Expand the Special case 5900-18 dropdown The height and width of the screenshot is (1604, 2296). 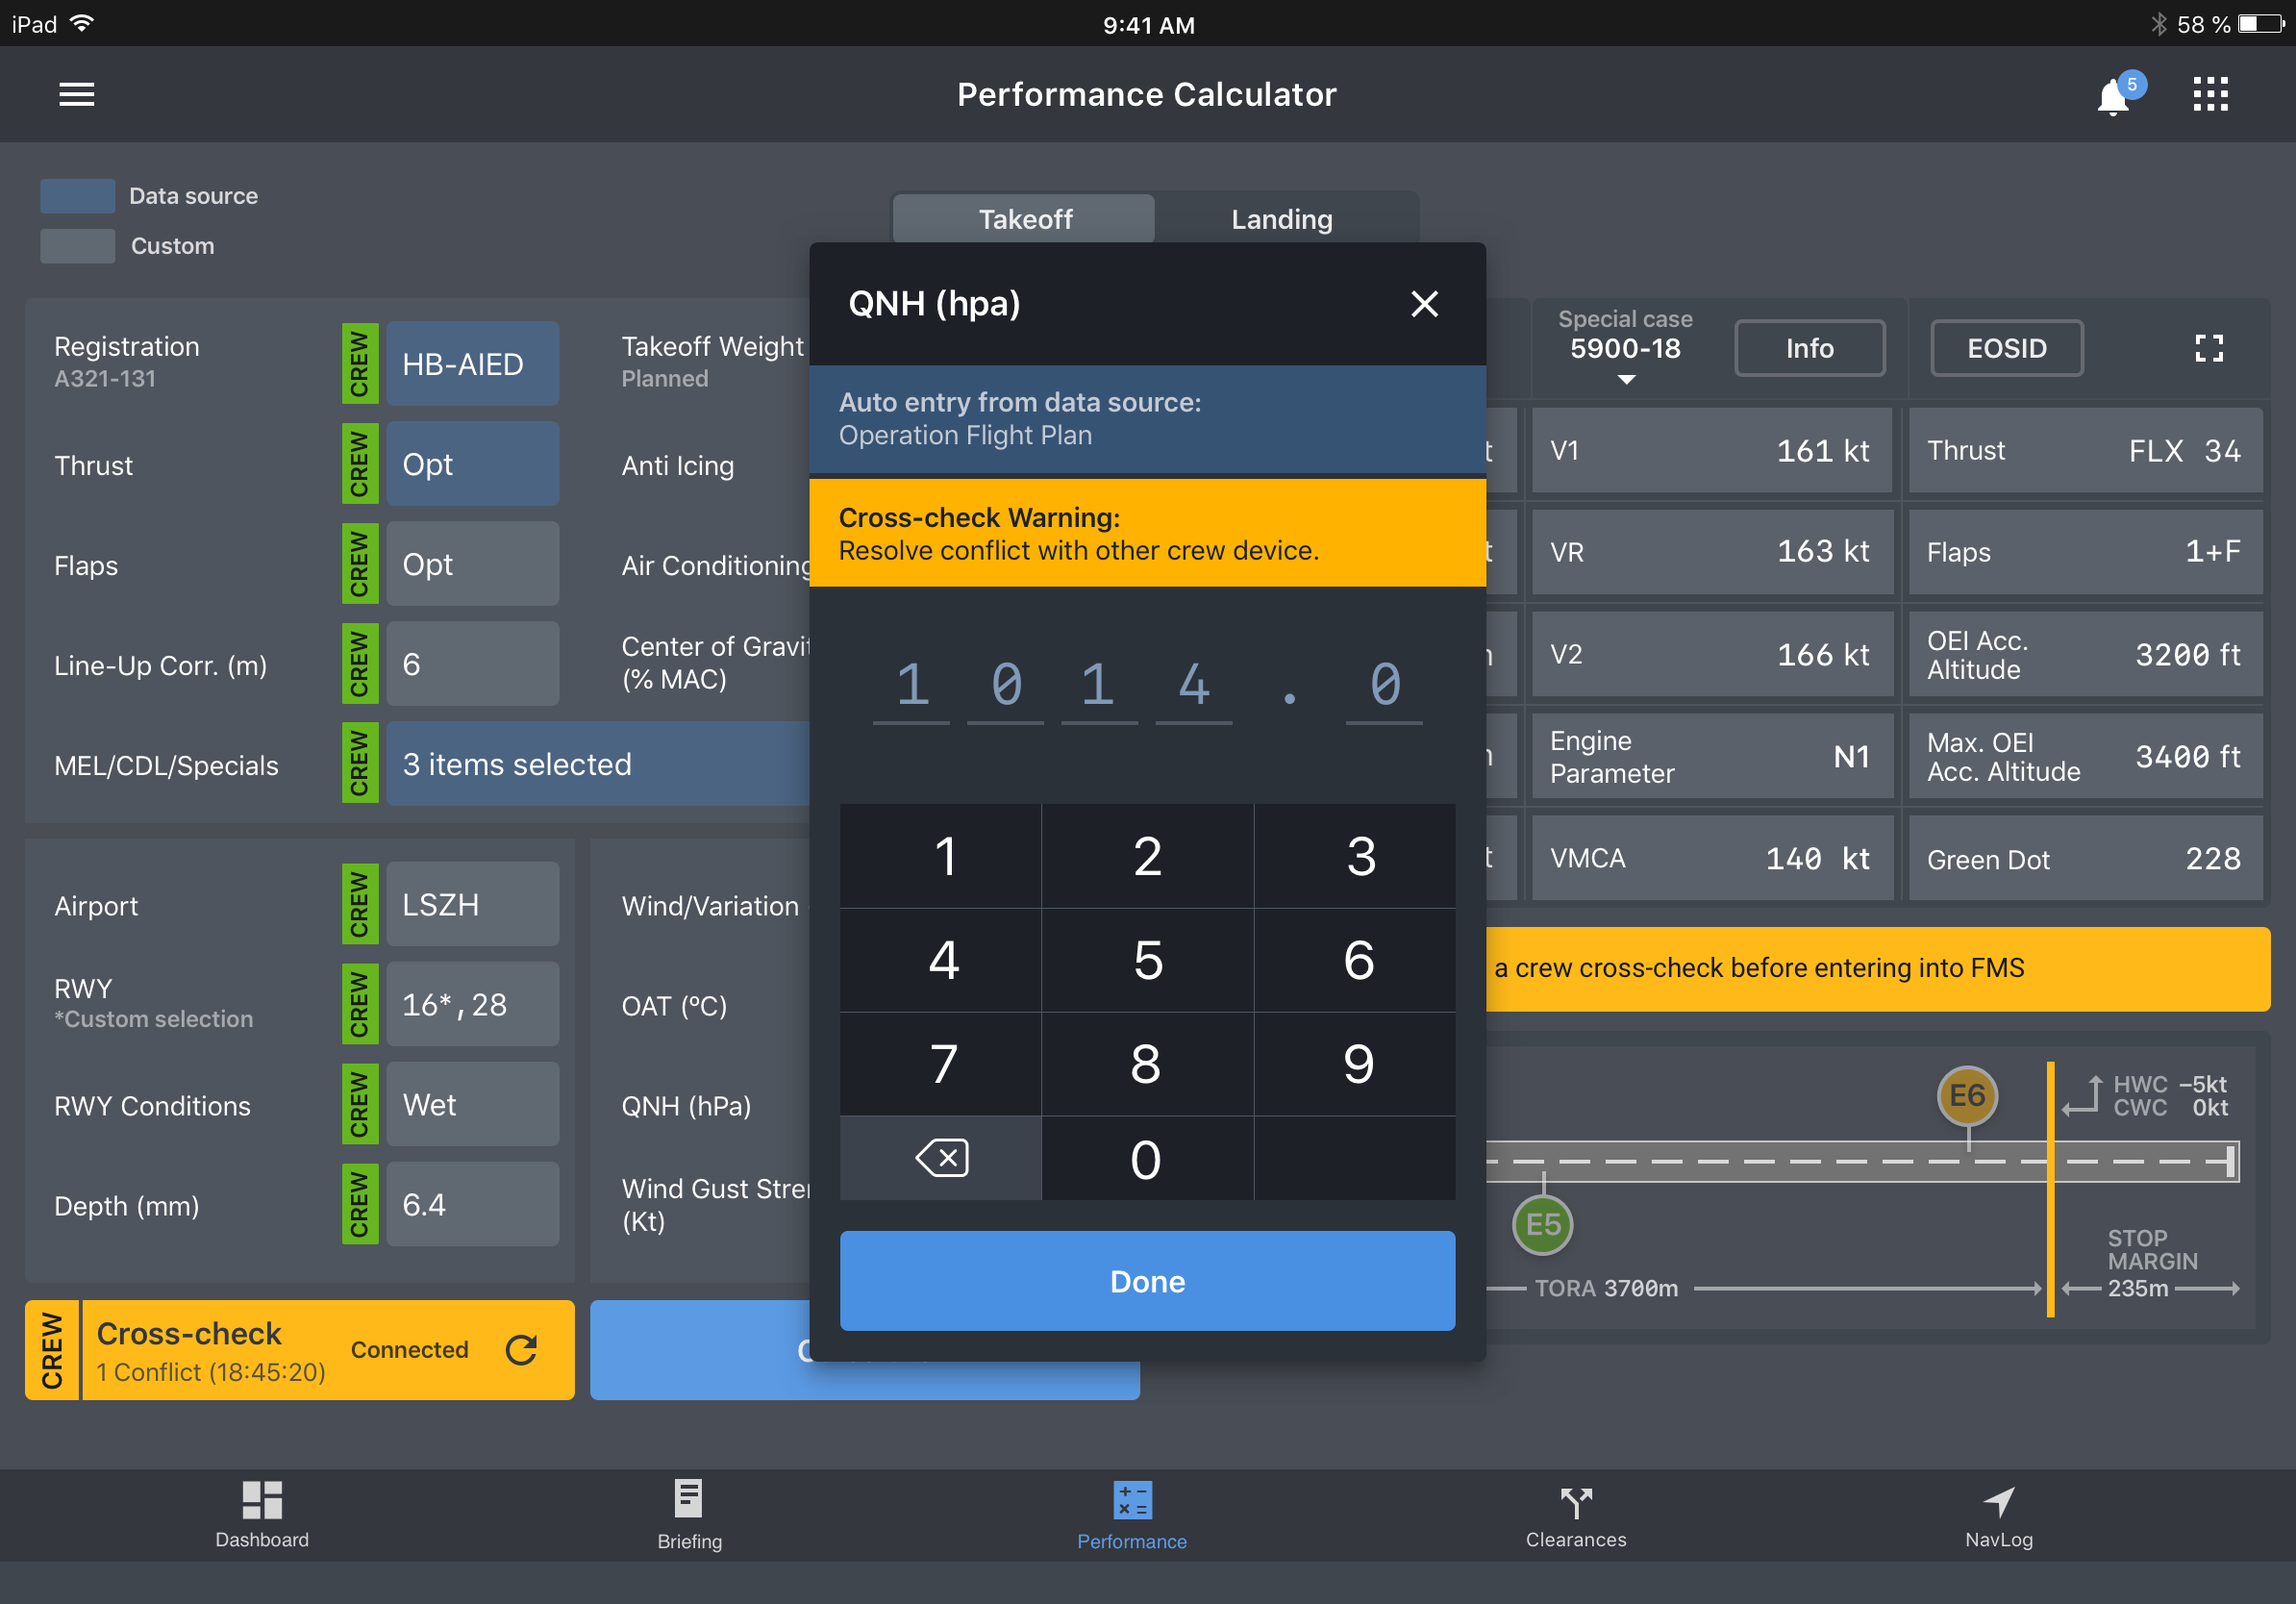[1625, 350]
